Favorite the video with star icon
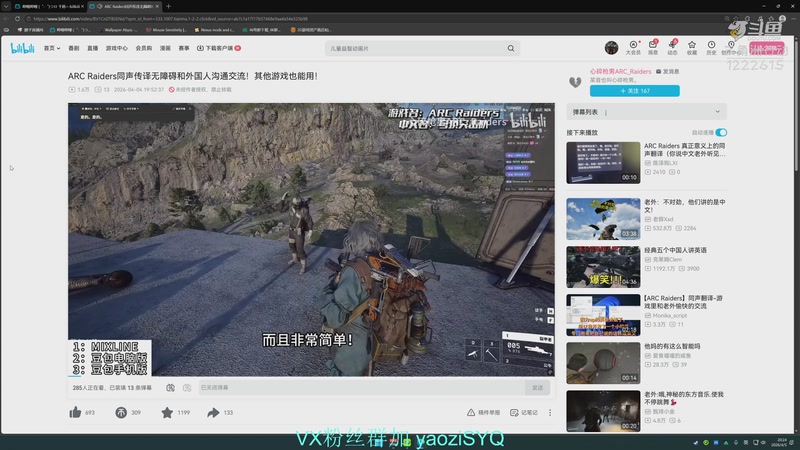The height and width of the screenshot is (450, 800). coord(167,412)
